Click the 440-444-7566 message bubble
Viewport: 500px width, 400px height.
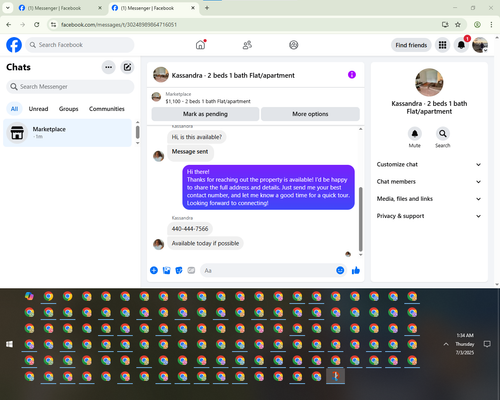point(190,229)
